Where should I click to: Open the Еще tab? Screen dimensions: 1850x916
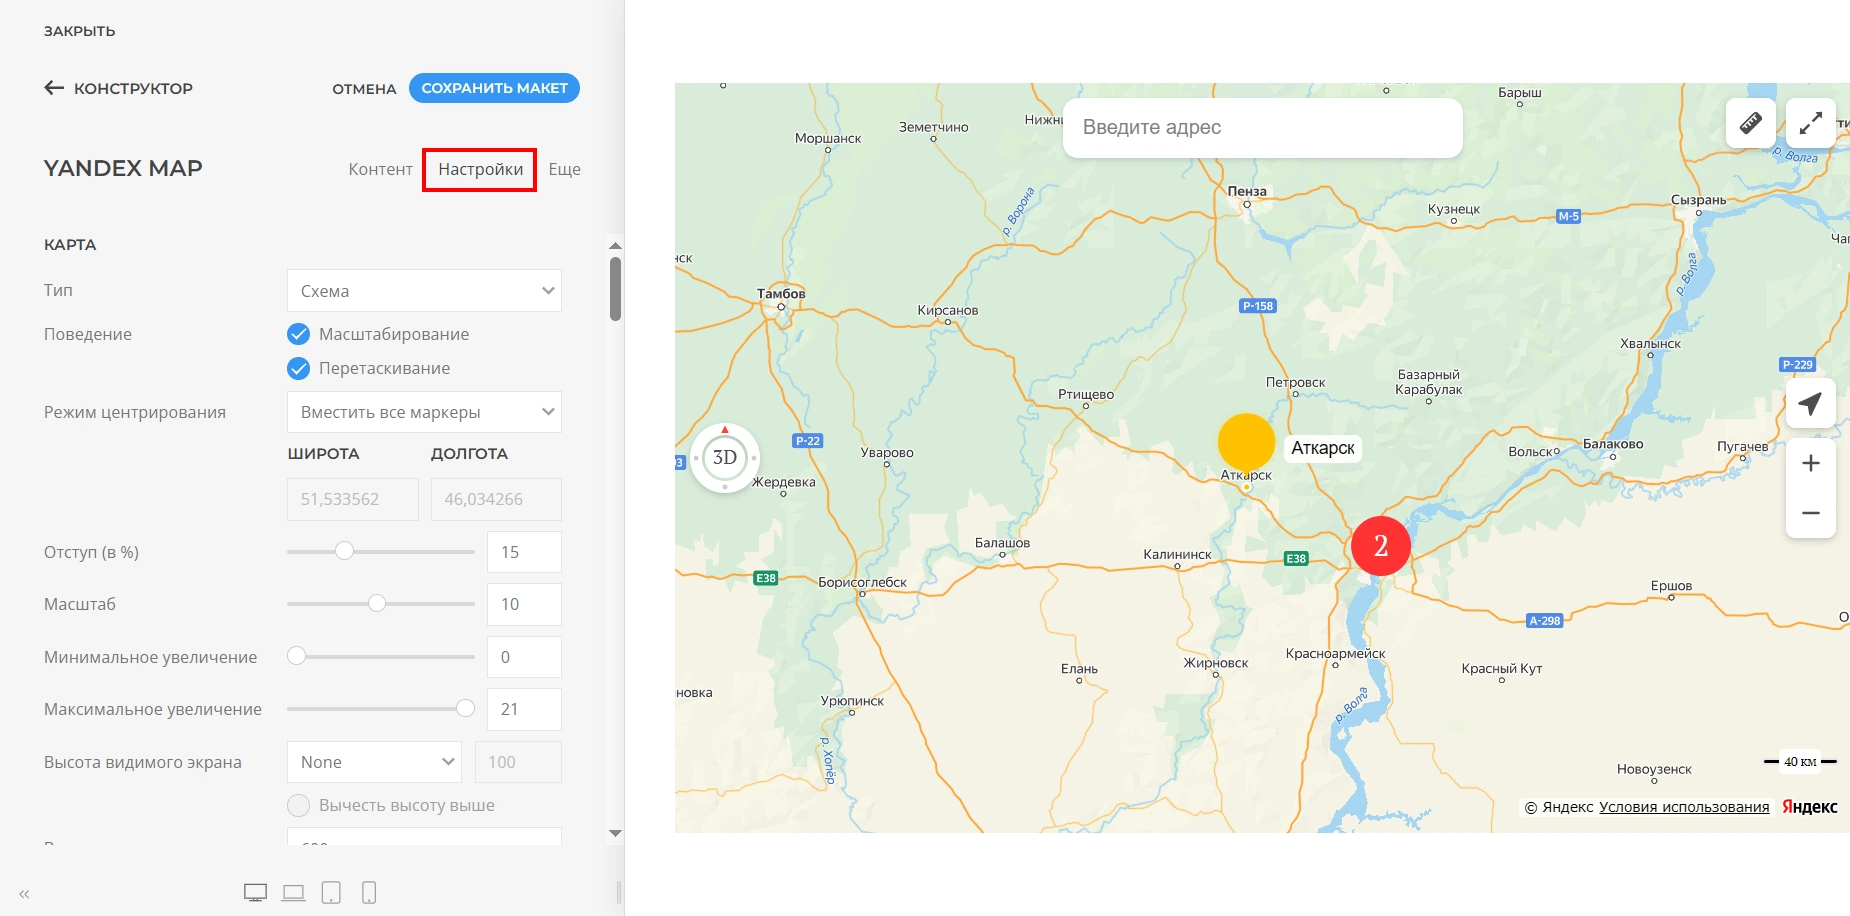point(564,169)
